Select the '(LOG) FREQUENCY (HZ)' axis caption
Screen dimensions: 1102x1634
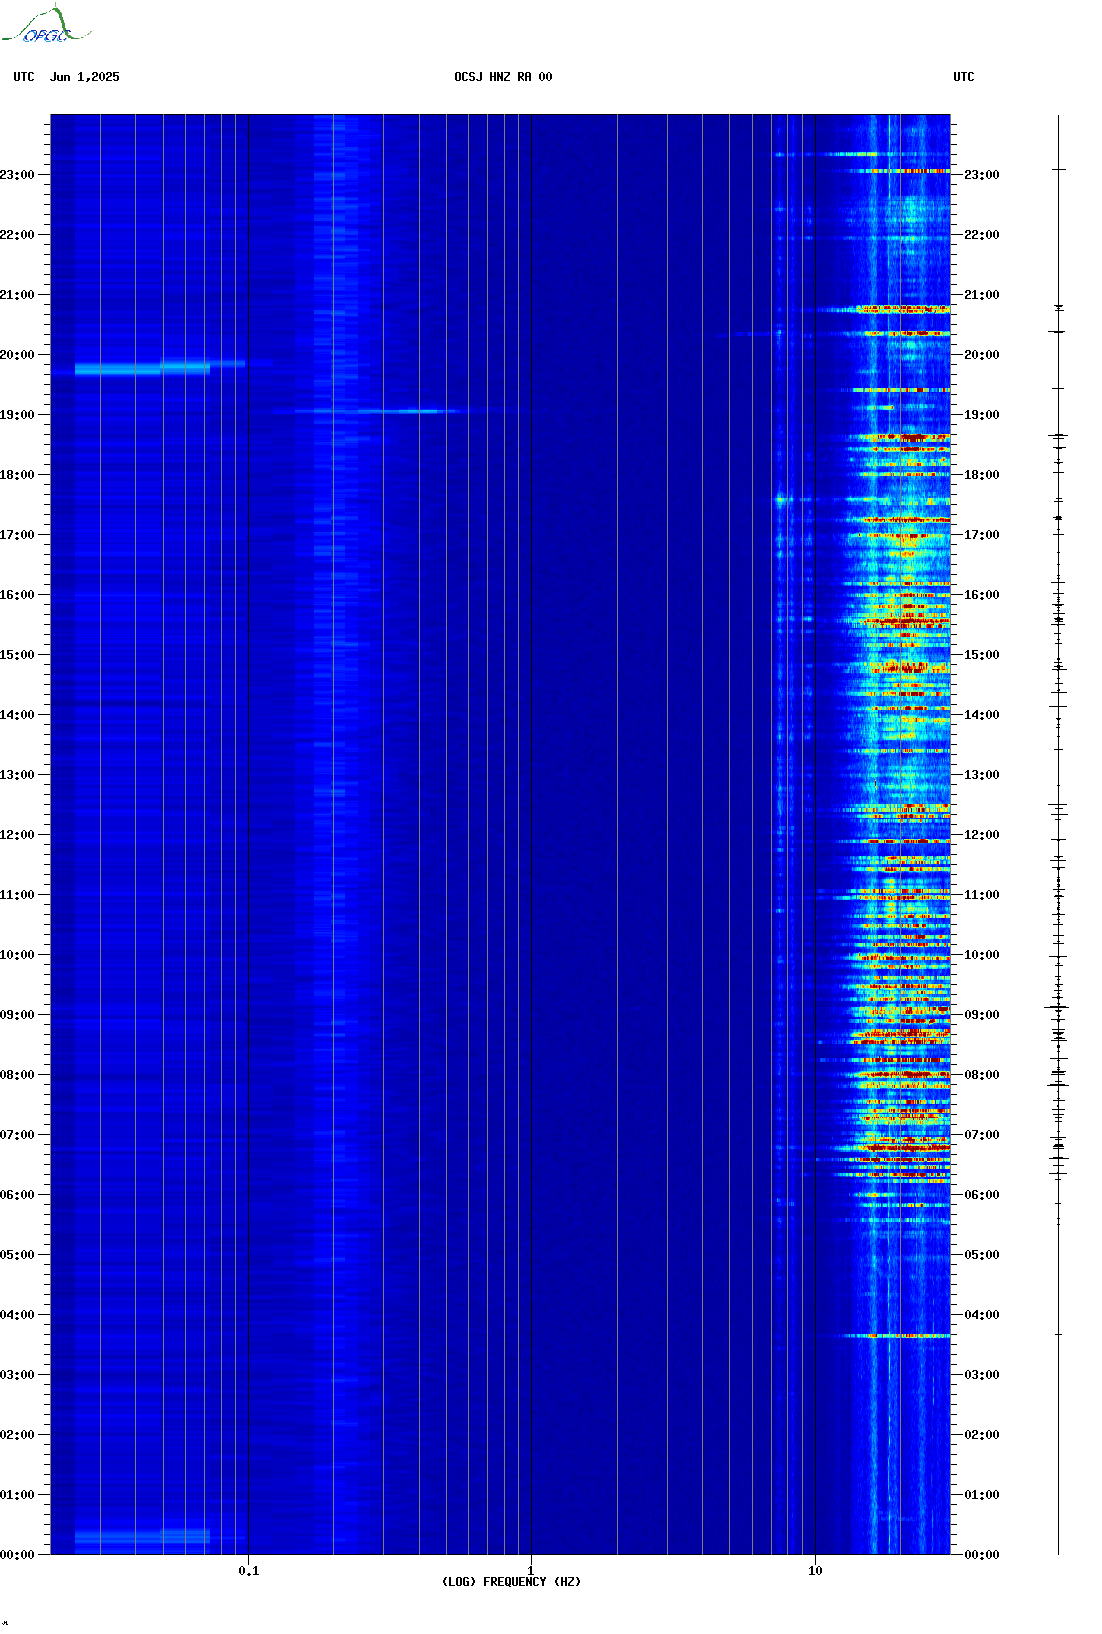[x=511, y=1582]
